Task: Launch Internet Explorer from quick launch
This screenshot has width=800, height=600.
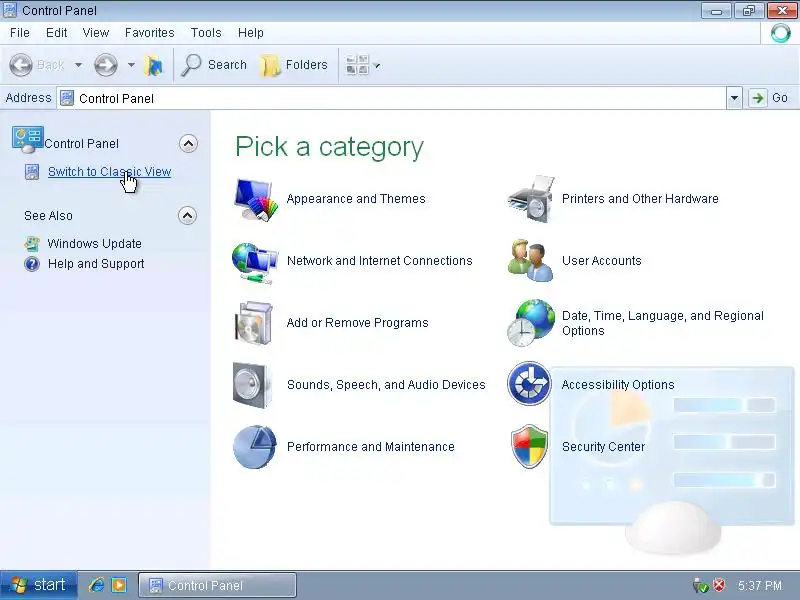Action: (96, 585)
